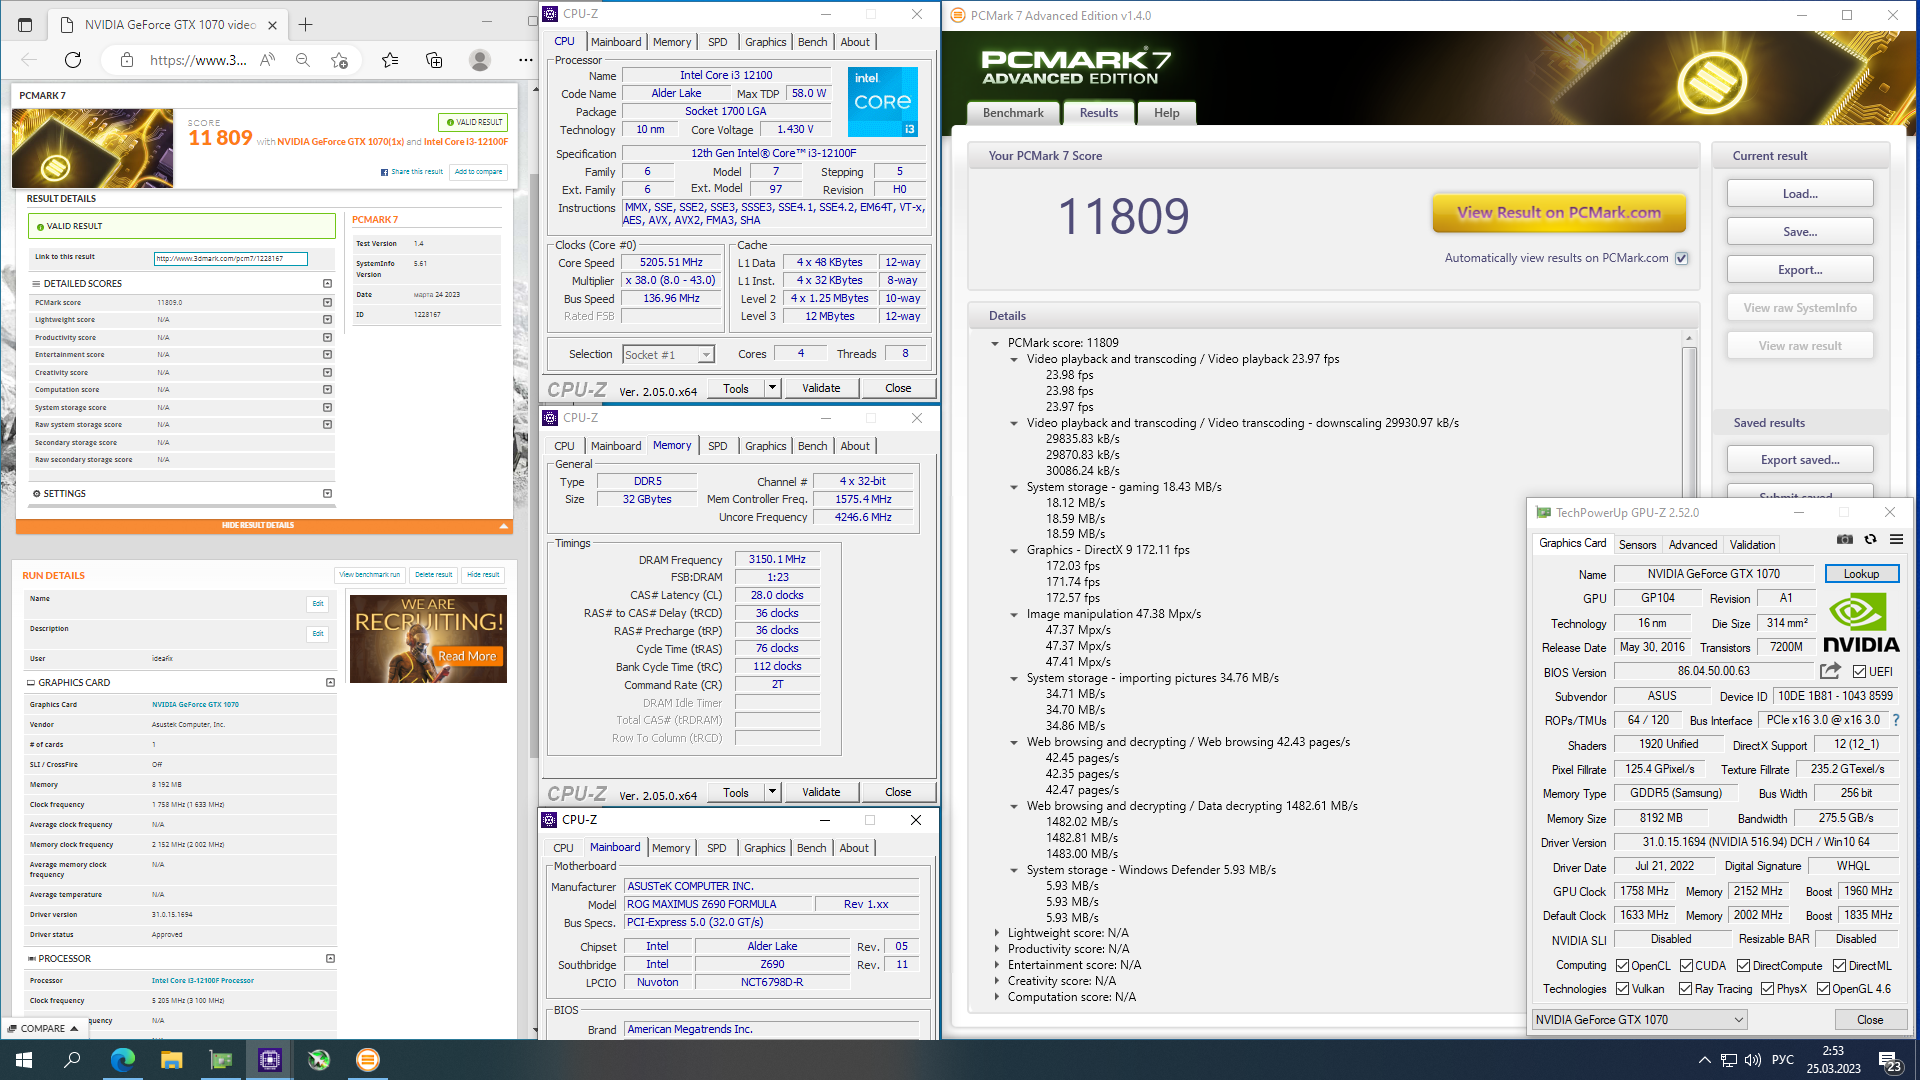
Task: Open the GPU selection dropdown in GPU-Z
Action: [1639, 1019]
